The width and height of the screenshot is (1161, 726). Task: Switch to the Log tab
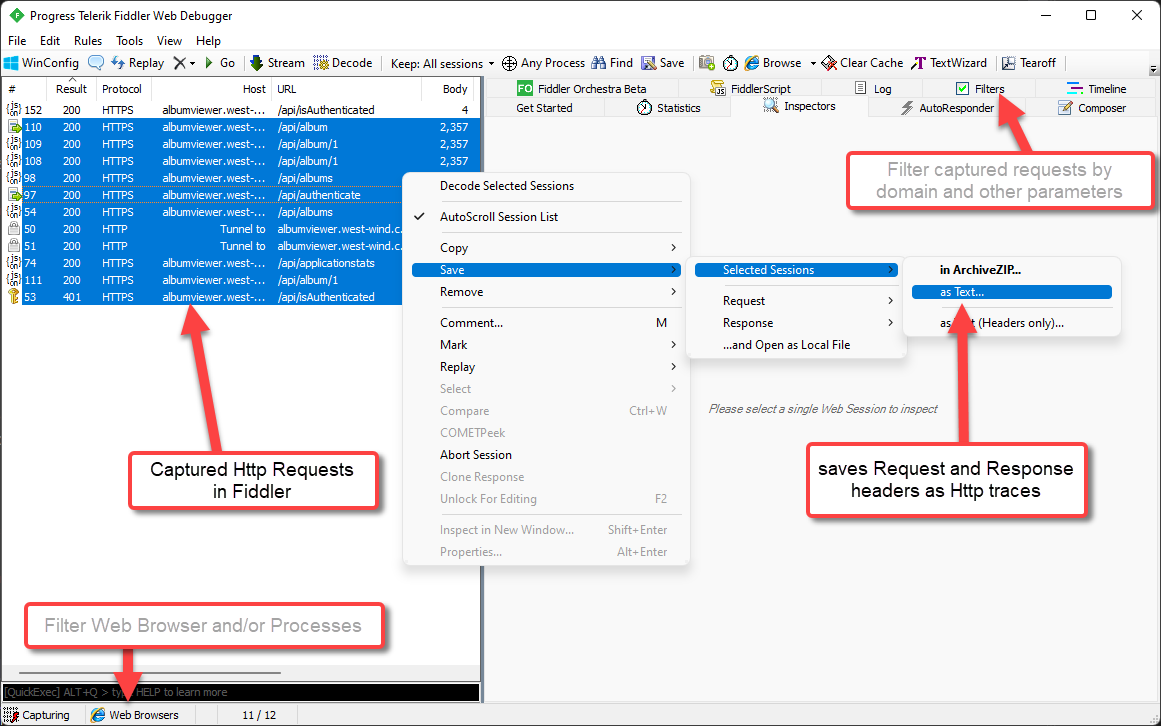pos(874,89)
